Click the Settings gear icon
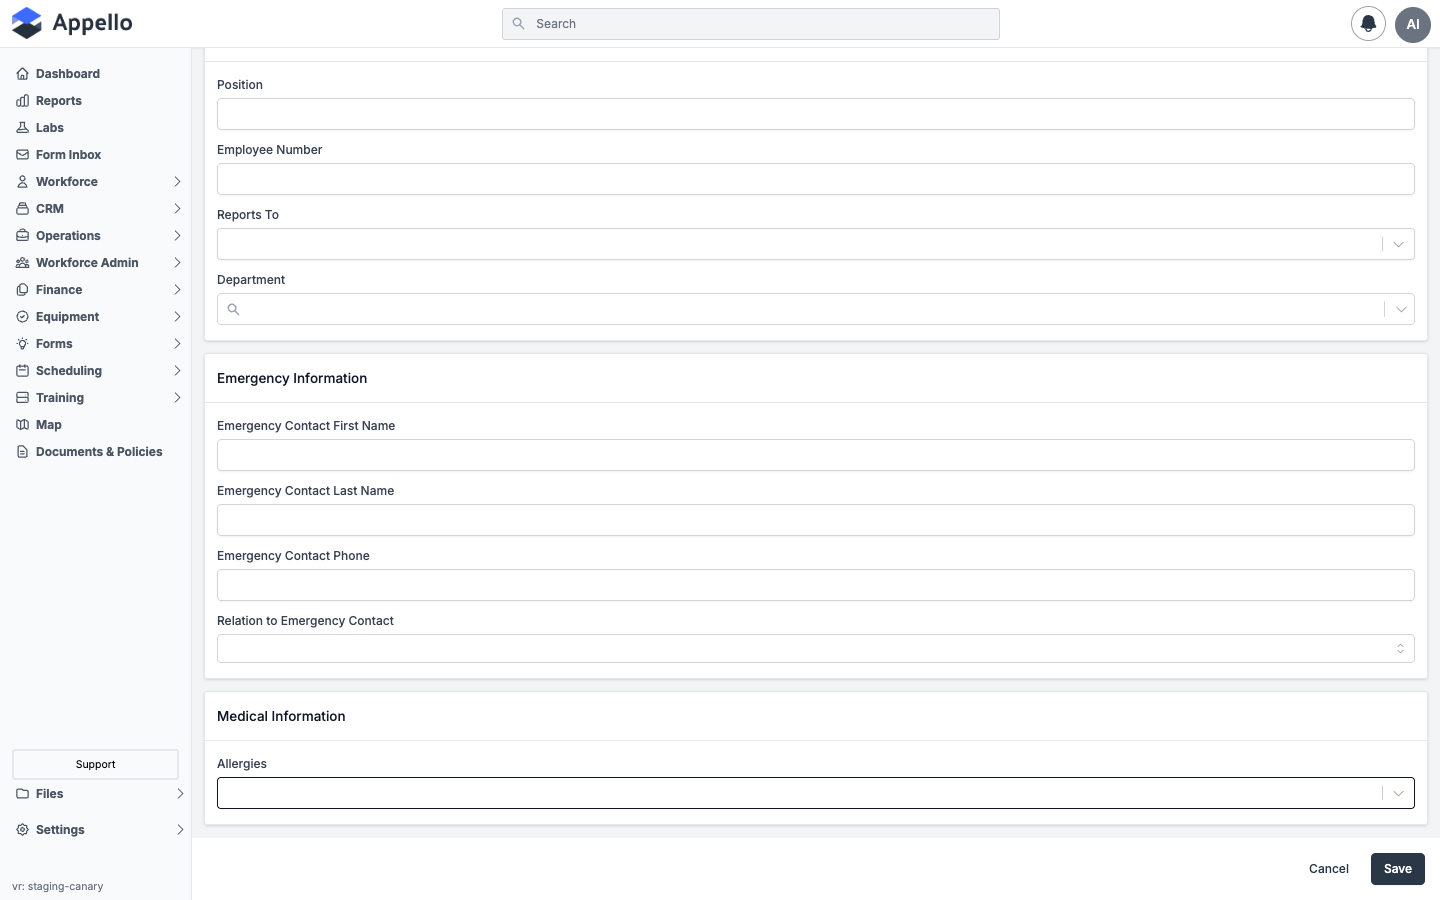Image resolution: width=1440 pixels, height=900 pixels. tap(22, 830)
